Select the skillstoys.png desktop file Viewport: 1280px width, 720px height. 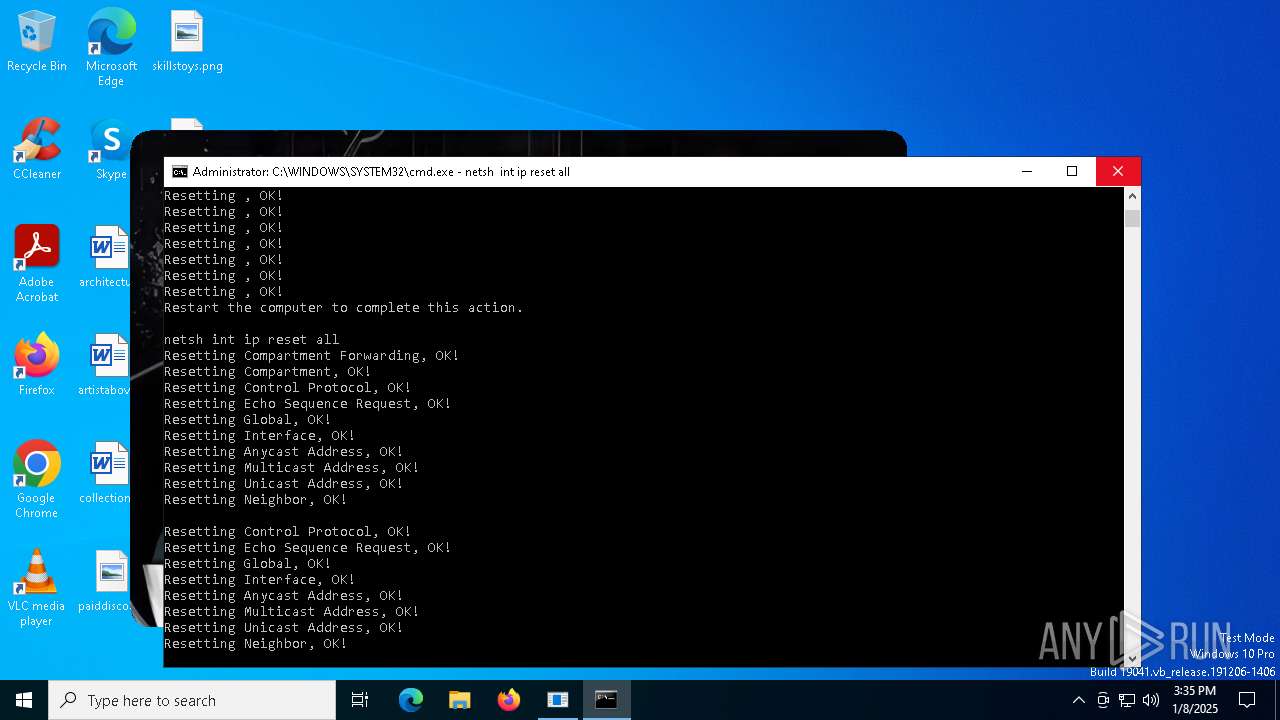[x=187, y=42]
